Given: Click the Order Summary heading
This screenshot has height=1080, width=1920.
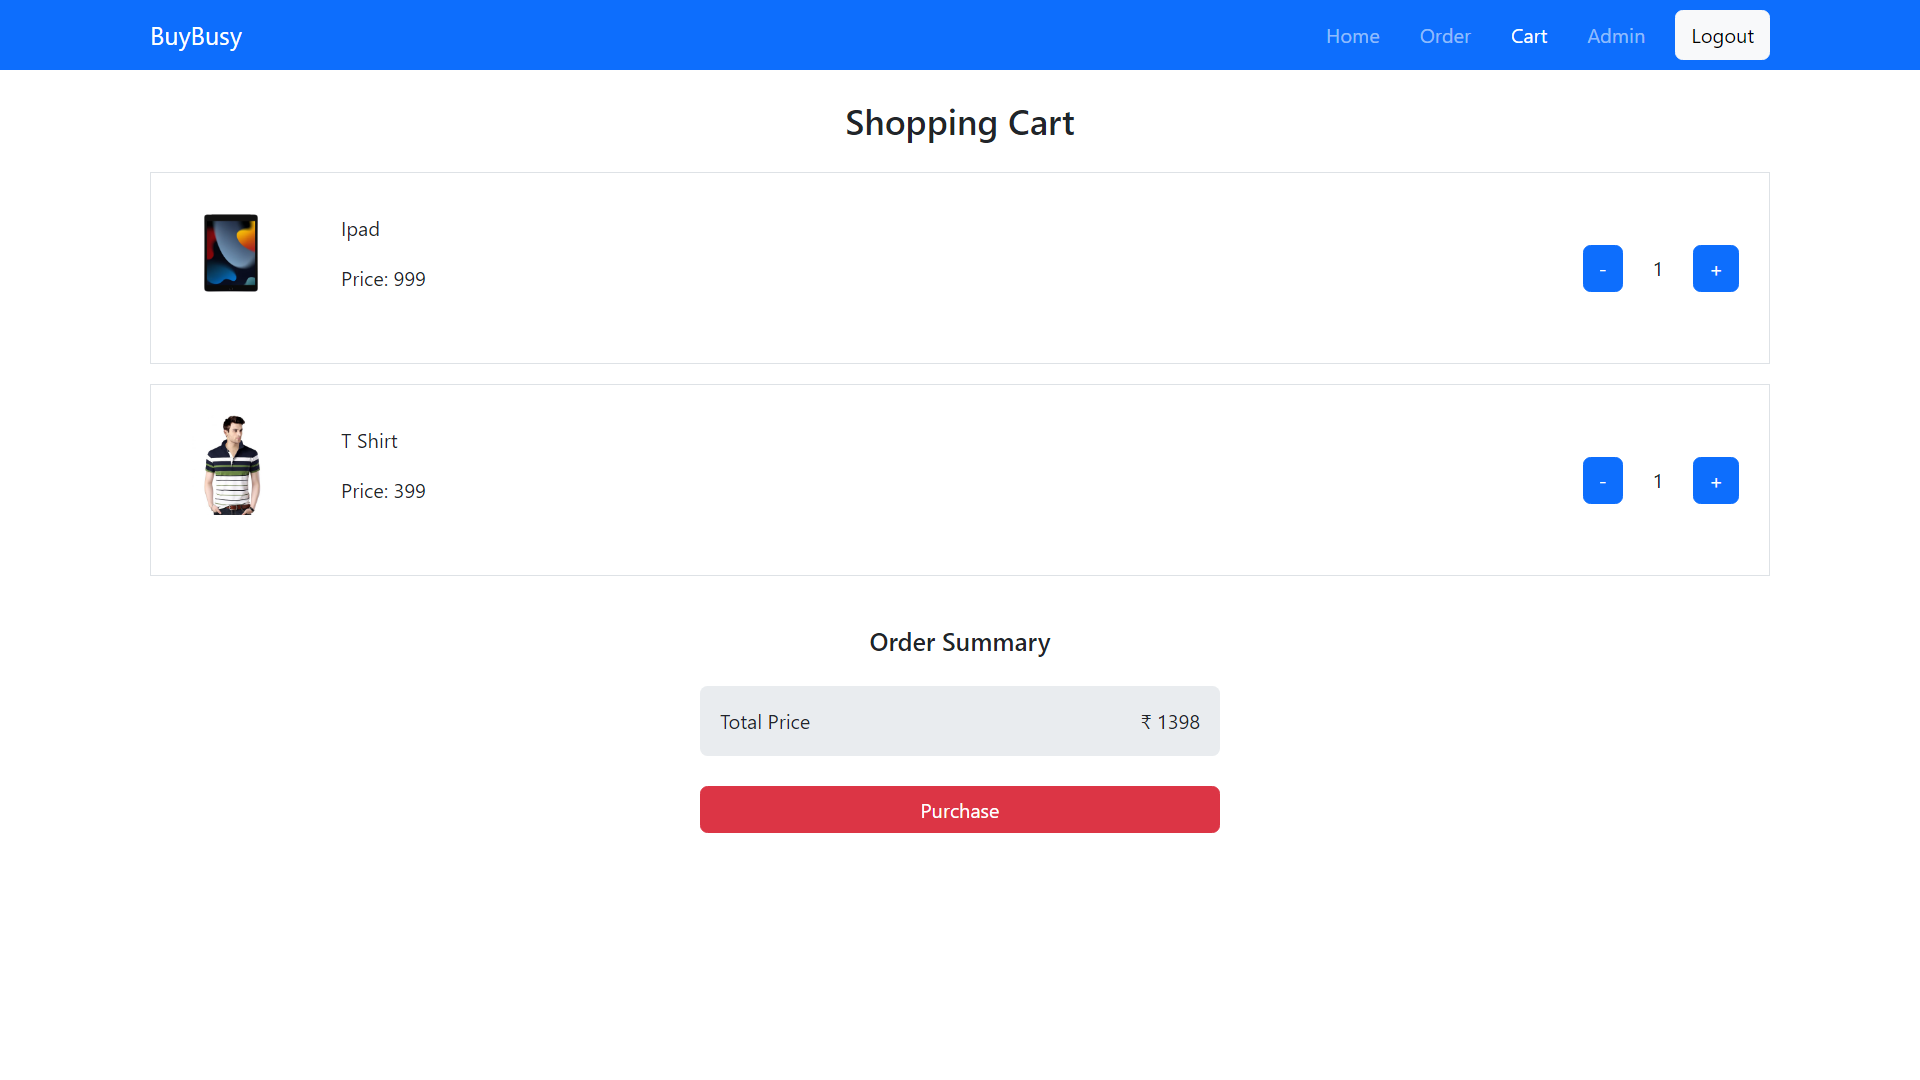Looking at the screenshot, I should coord(959,641).
